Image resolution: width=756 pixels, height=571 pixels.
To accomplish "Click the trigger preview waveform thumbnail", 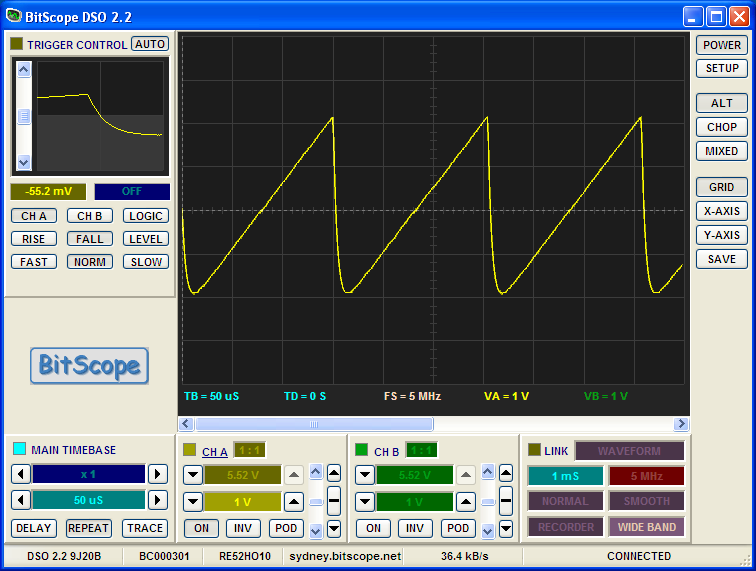I will 100,116.
